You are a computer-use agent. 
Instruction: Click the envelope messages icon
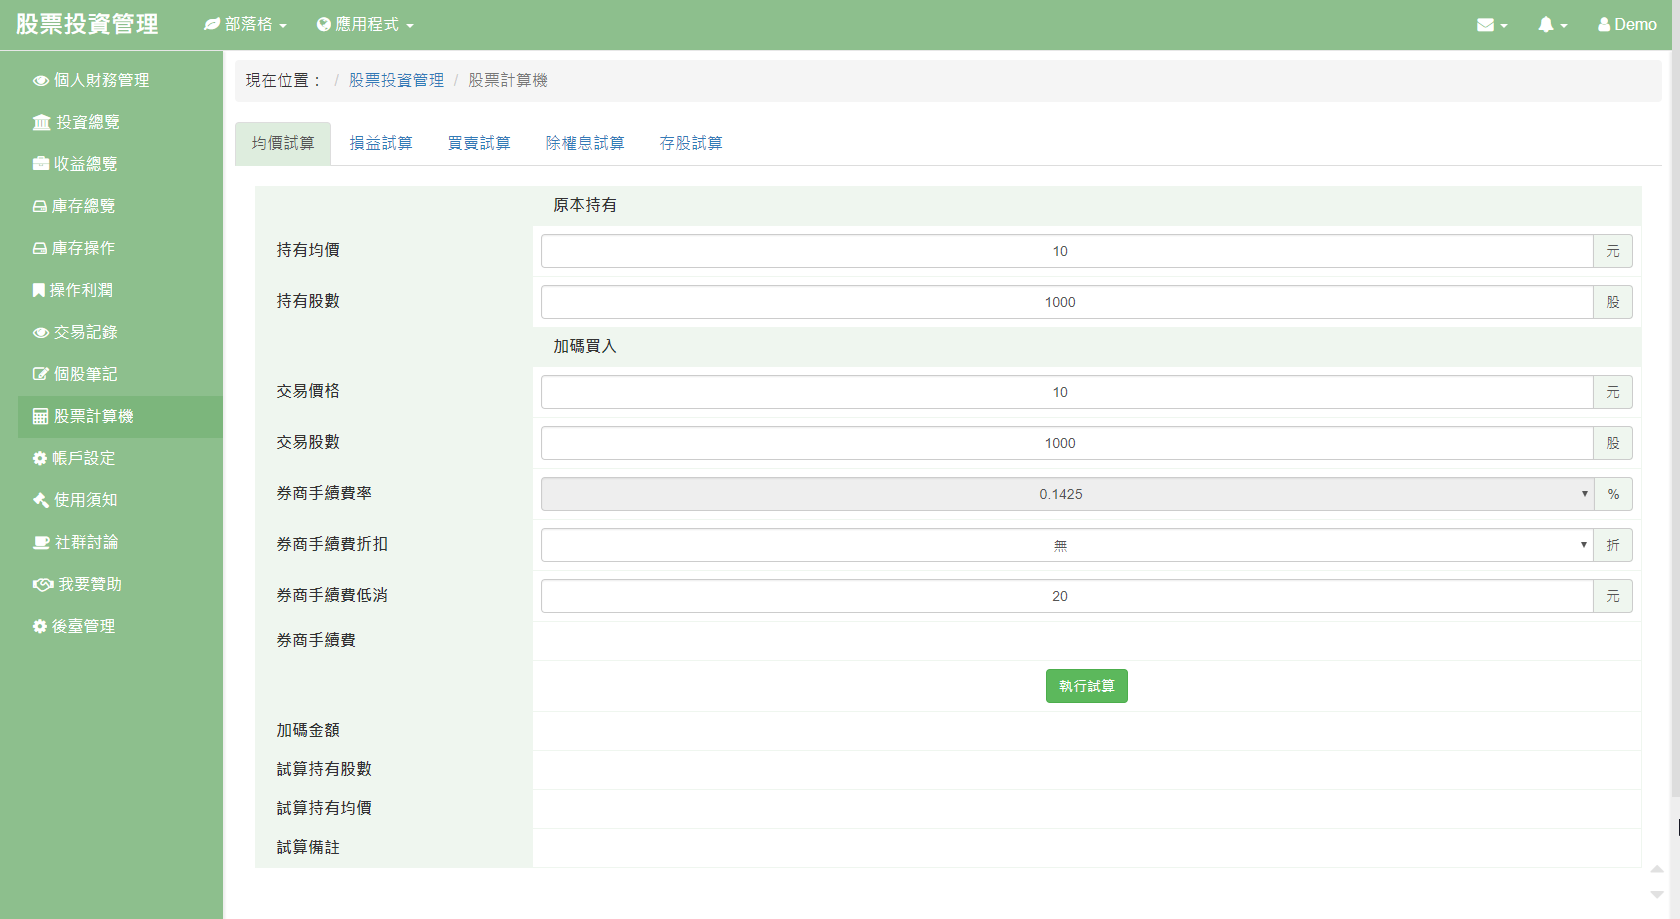pos(1485,25)
